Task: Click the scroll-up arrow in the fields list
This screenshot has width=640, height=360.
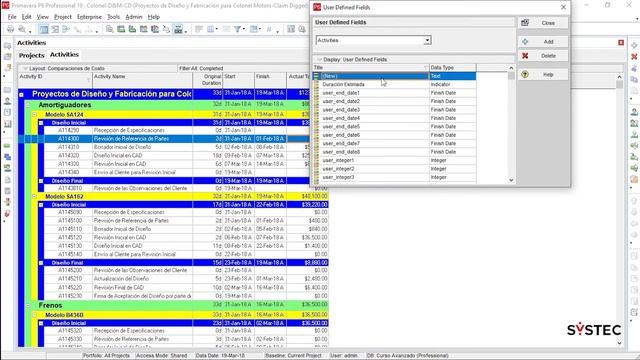Action: [511, 68]
